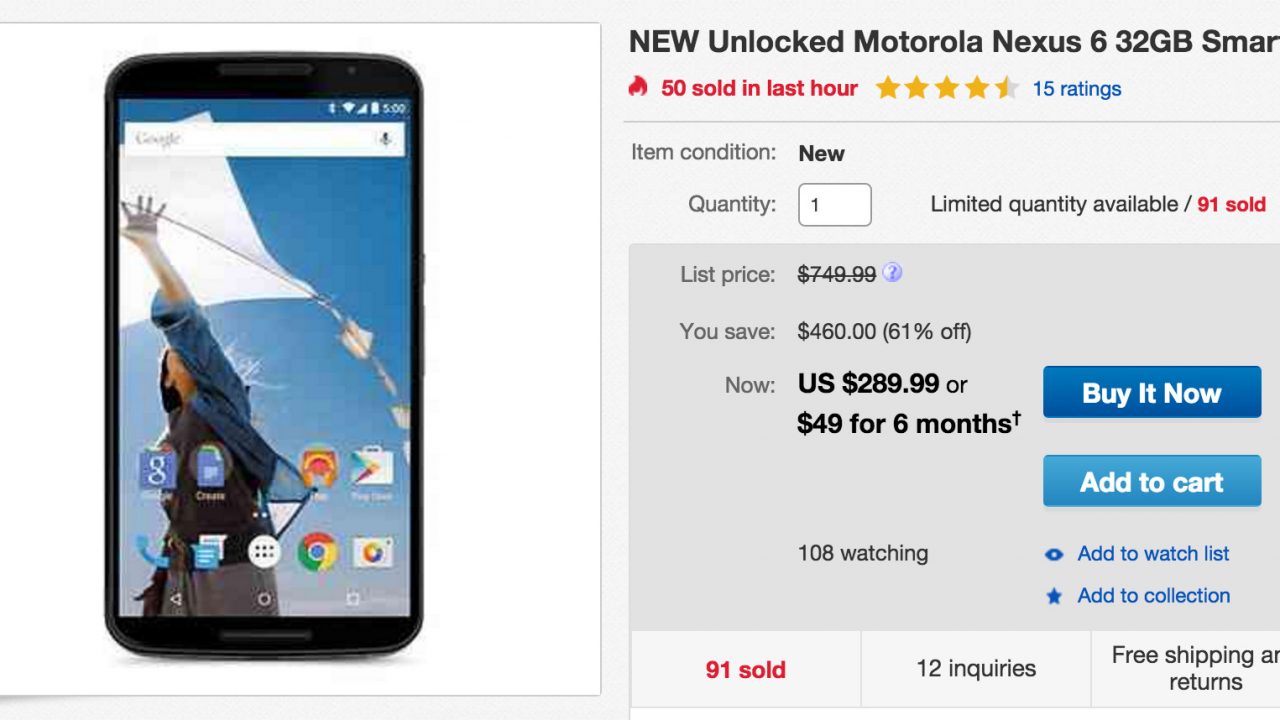
Task: Click the star icon for collection
Action: pyautogui.click(x=1054, y=596)
